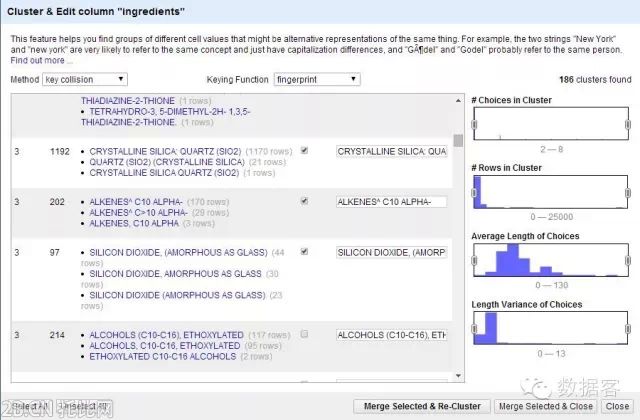
Task: Click left handle of Average Length of Choices slider
Action: 475,260
